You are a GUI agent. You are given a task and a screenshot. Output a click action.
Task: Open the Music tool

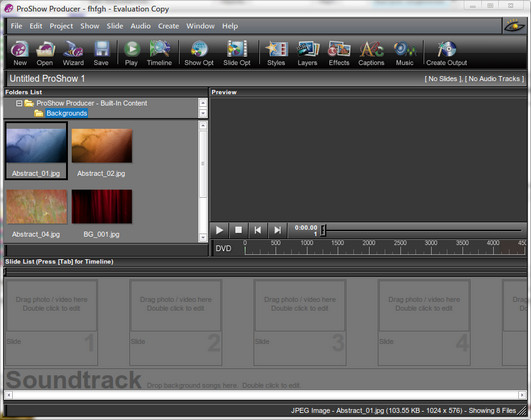pos(404,53)
